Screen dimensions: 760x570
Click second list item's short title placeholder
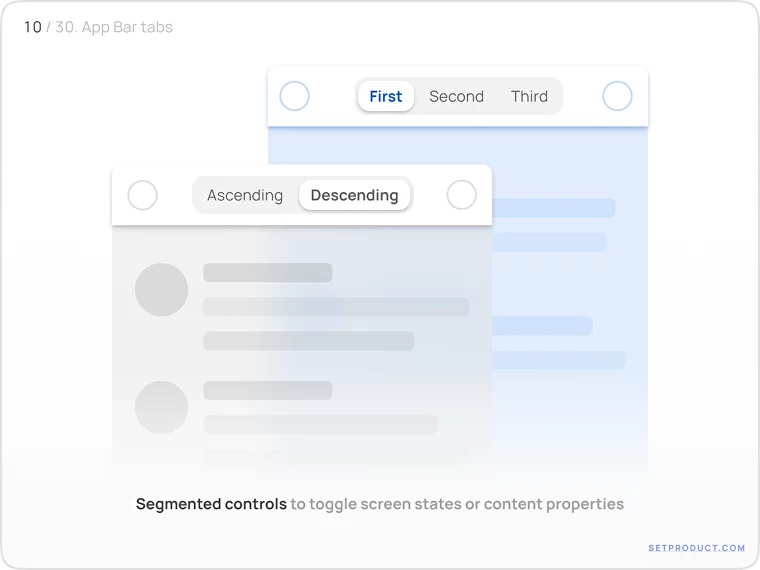(x=267, y=390)
